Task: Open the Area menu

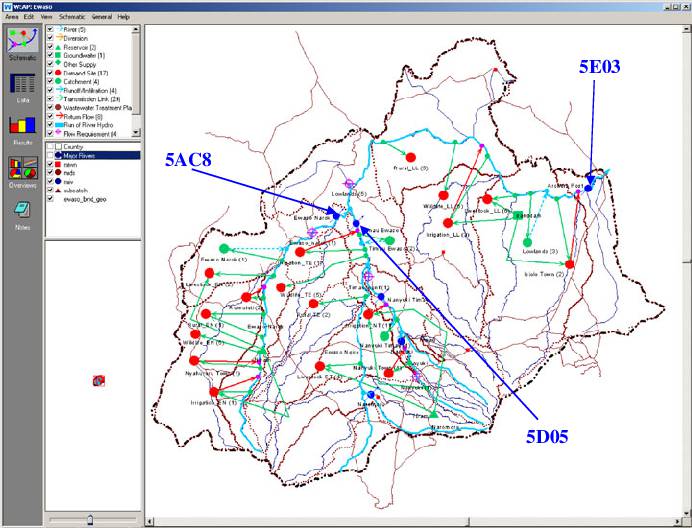Action: (x=11, y=17)
